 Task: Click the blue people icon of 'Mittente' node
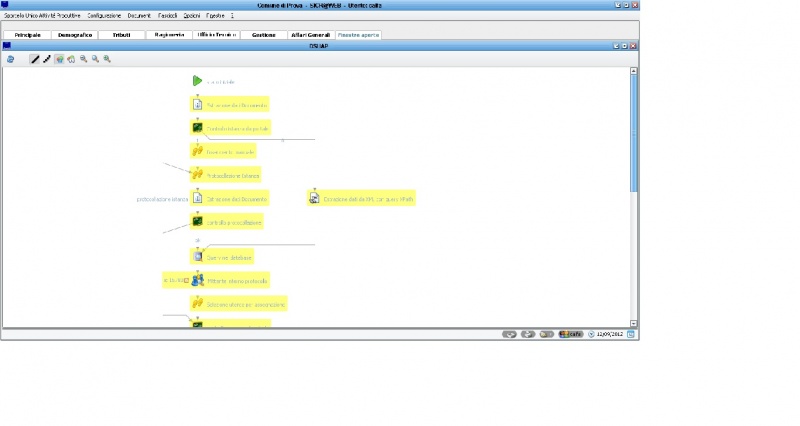(x=197, y=280)
